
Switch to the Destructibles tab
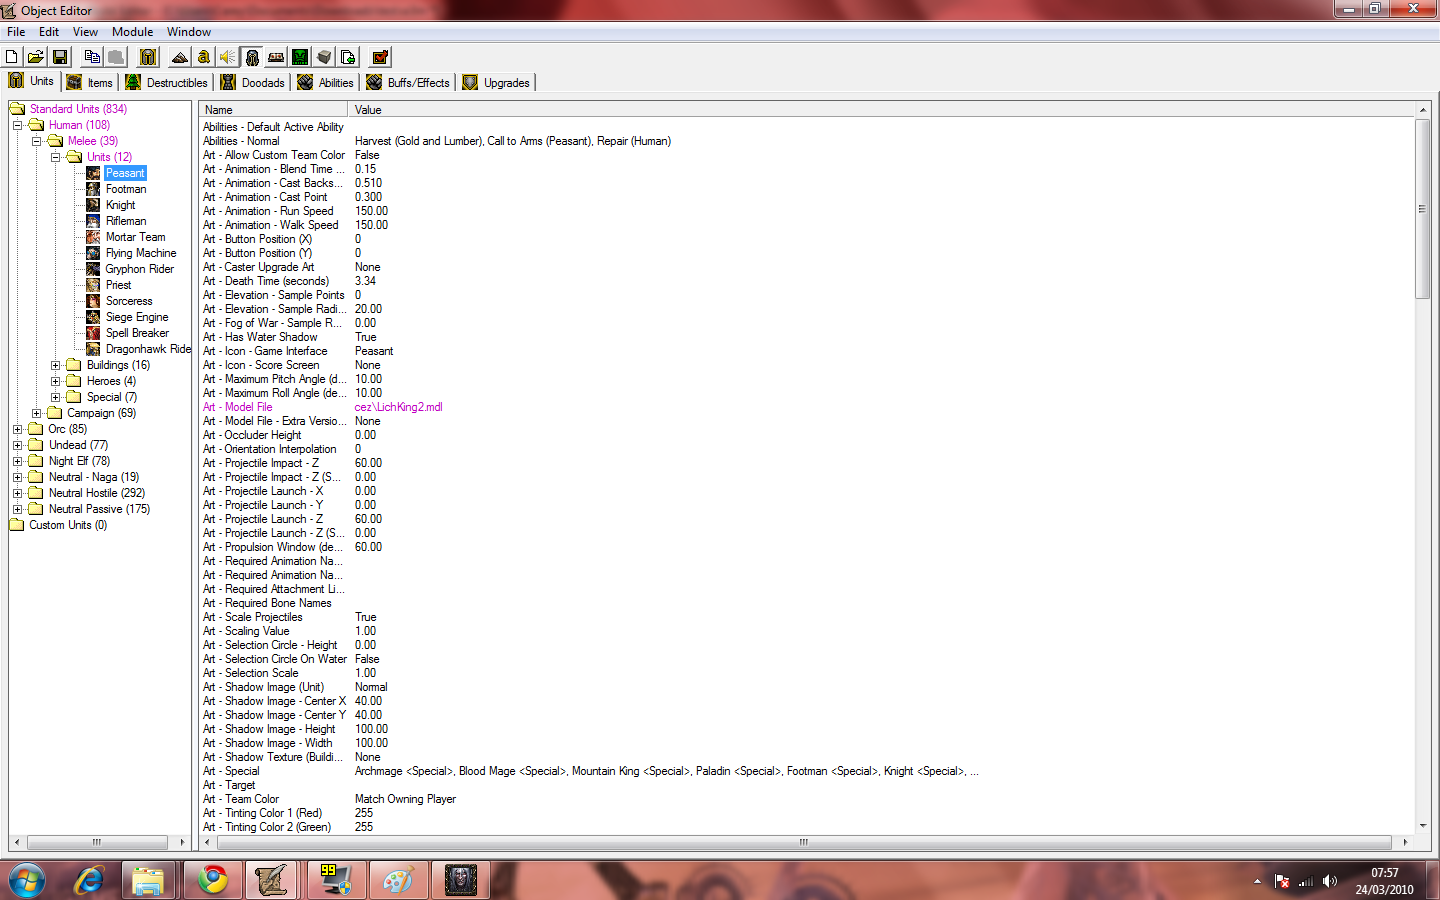[167, 83]
